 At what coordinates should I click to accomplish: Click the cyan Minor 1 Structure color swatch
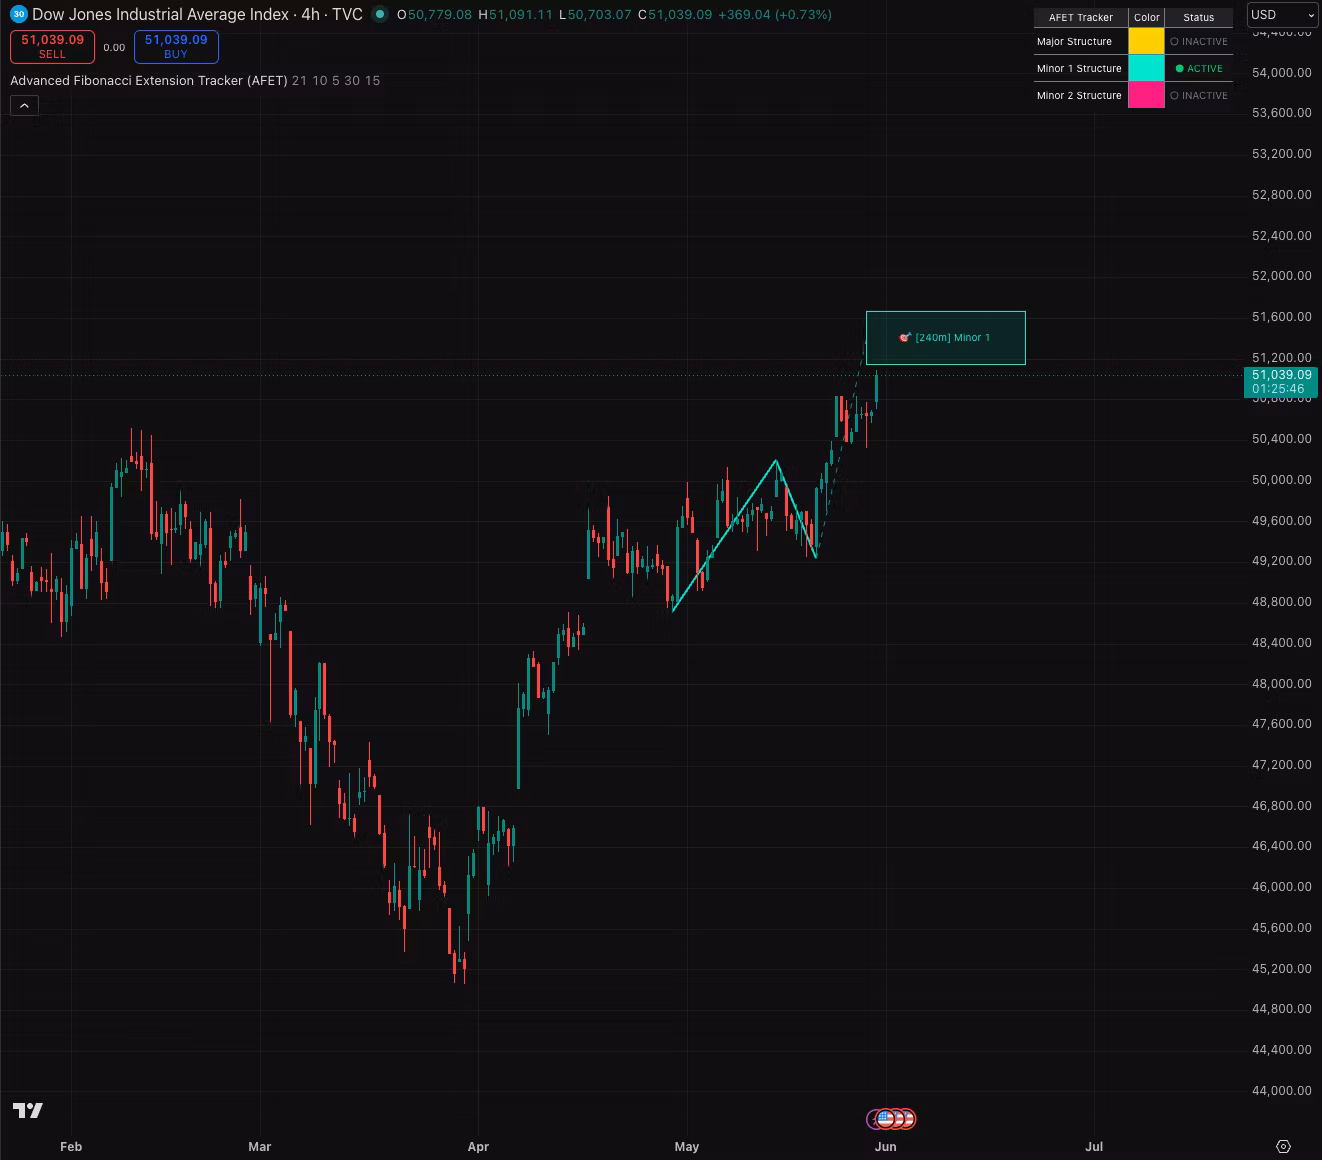1146,68
